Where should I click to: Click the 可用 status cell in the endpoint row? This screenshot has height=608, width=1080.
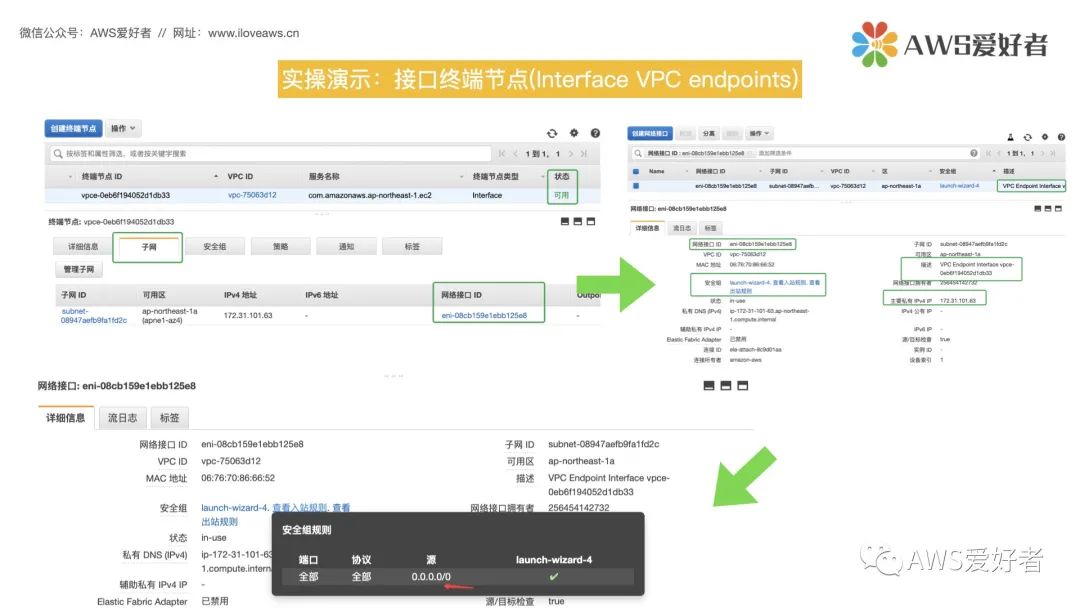click(561, 196)
